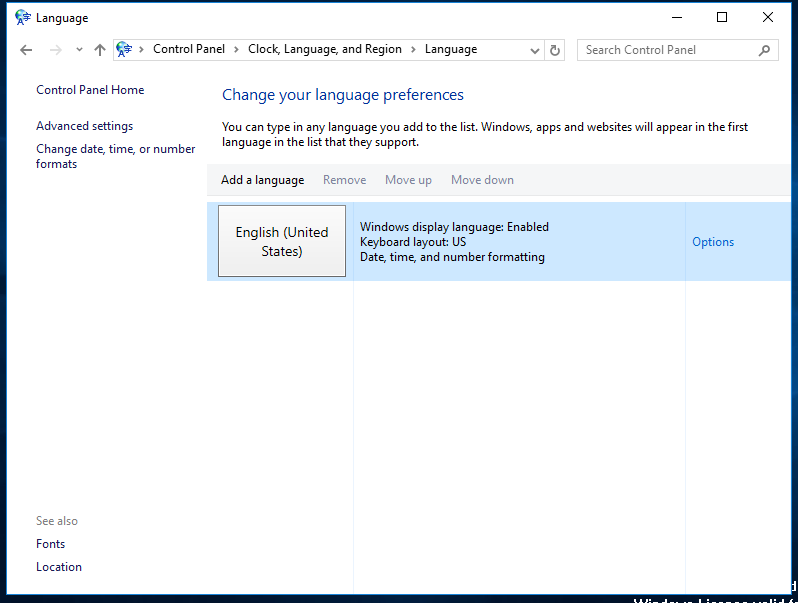Expand the chevron before Control Panel breadcrumb

pos(141,49)
